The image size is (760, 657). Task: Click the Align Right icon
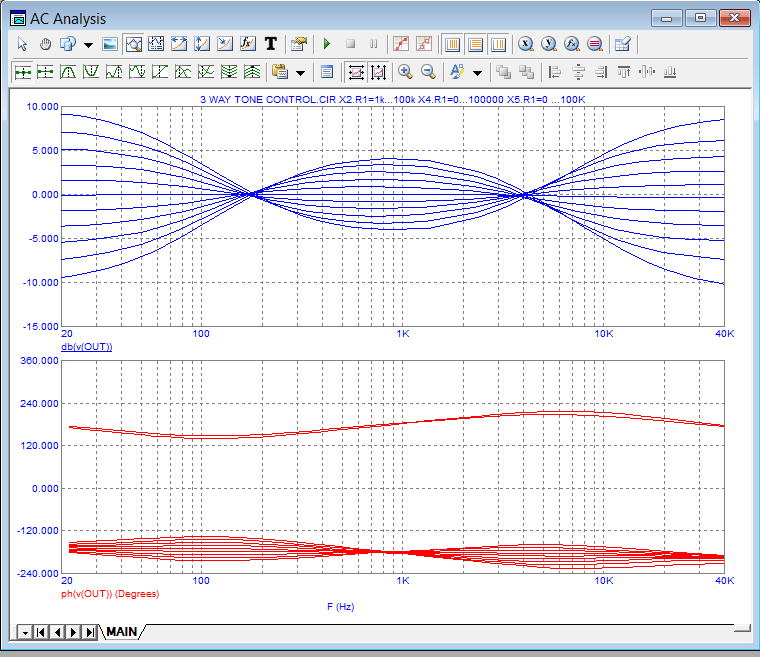601,72
